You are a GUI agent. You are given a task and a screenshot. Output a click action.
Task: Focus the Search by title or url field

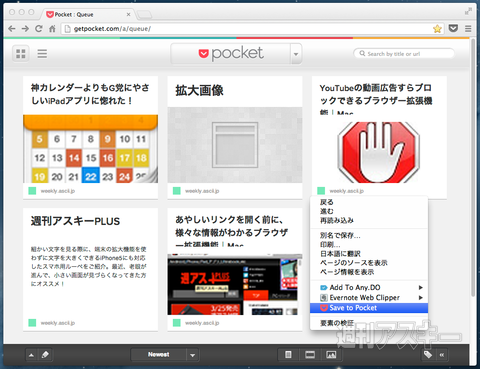404,53
